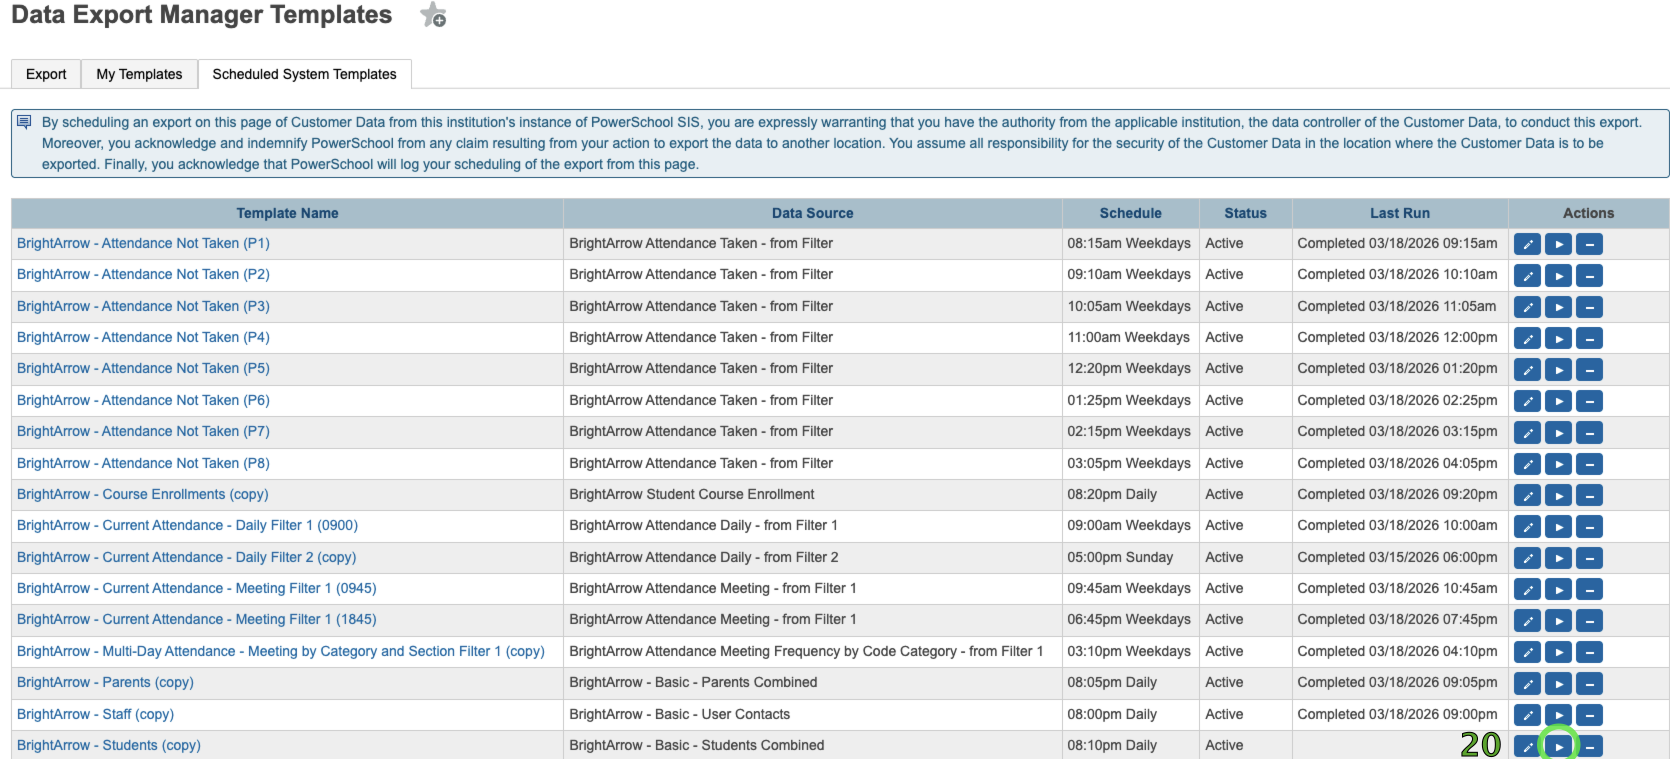
Task: Edit Attendance Not Taken (P2) template
Action: click(x=1527, y=276)
